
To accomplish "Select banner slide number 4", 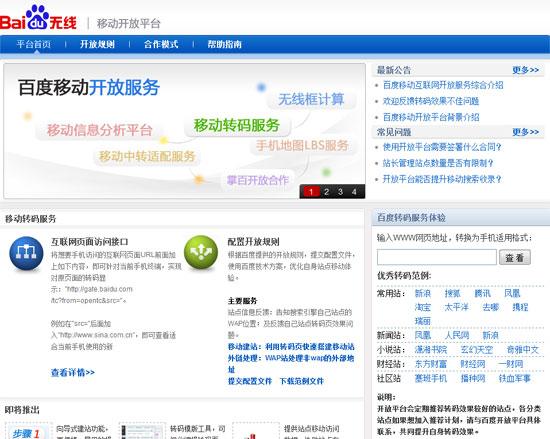I will tap(354, 192).
